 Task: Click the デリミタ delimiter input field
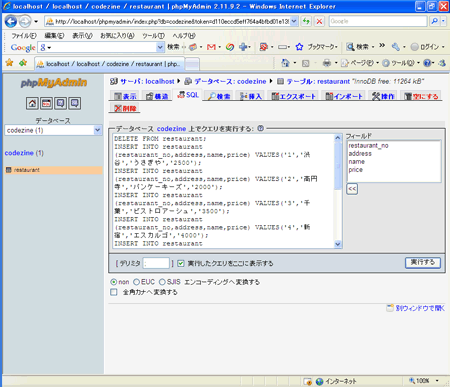pos(156,263)
